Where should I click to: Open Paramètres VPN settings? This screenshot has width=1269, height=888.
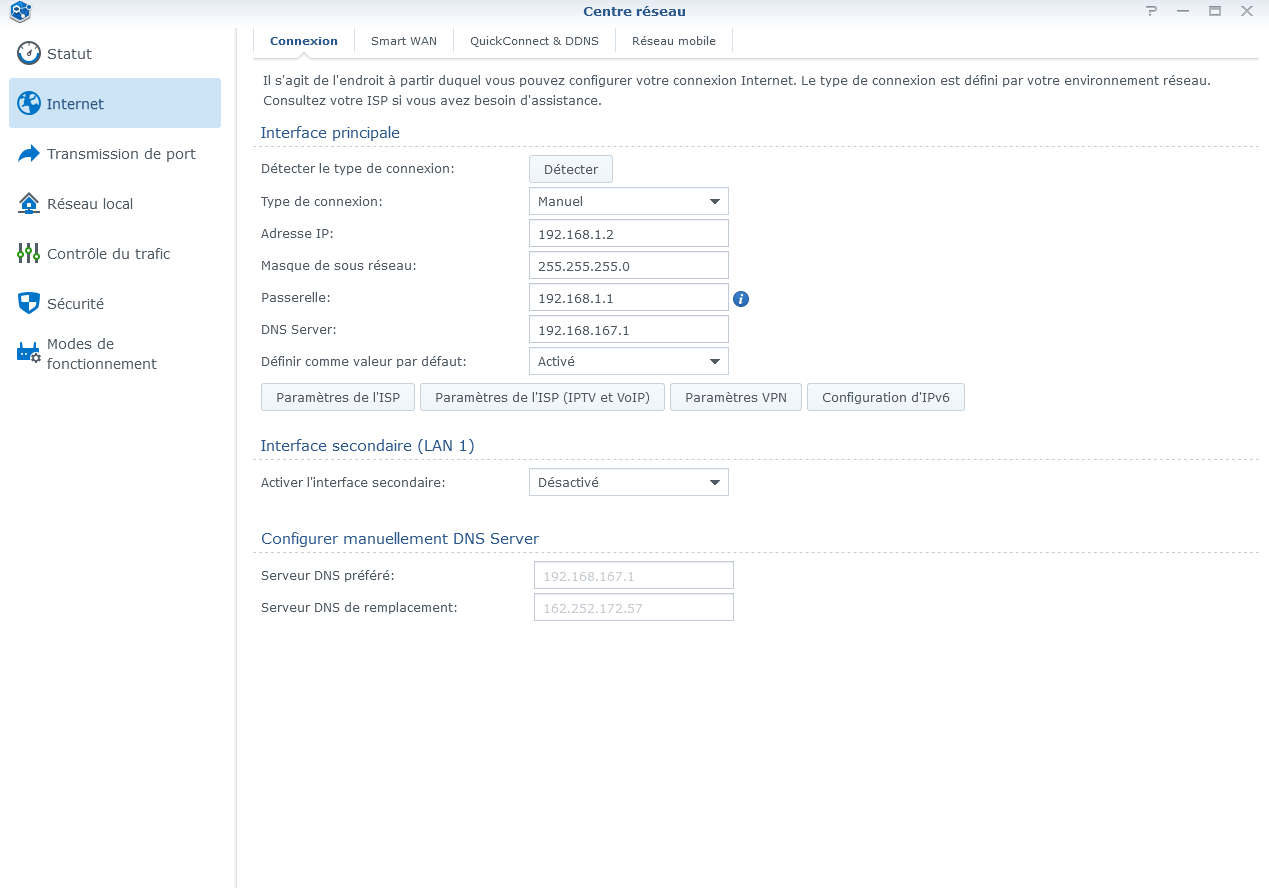tap(736, 397)
